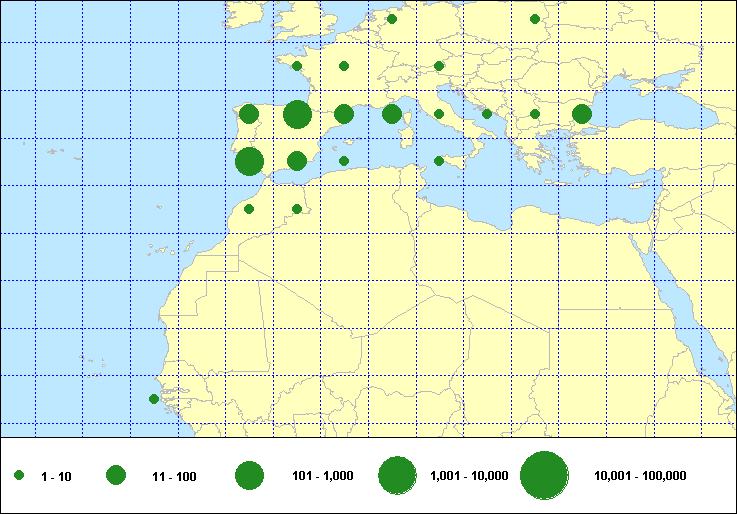Select the marker near the Black Sea coast
Viewport: 737px width, 514px height.
tap(582, 114)
